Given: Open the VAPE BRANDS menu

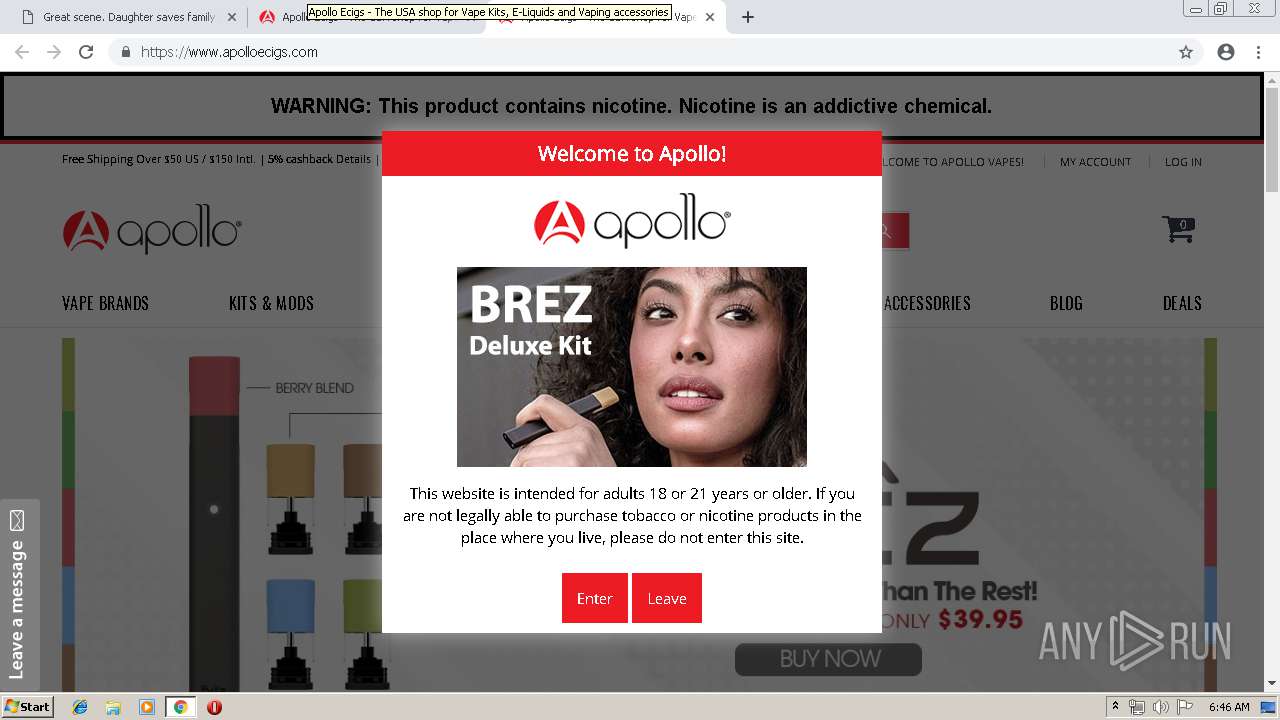Looking at the screenshot, I should (105, 303).
